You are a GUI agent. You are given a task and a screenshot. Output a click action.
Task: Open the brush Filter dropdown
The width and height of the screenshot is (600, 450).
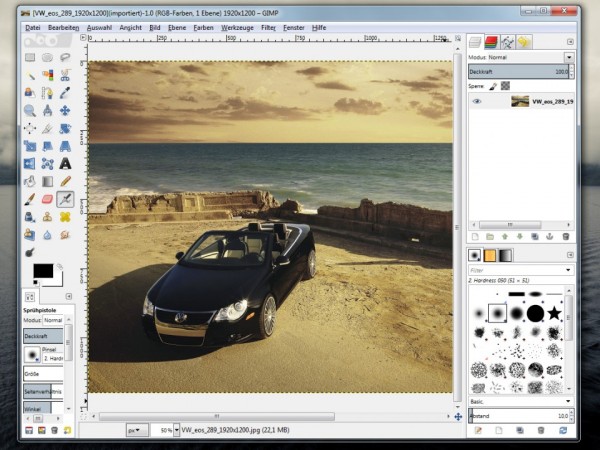(567, 270)
